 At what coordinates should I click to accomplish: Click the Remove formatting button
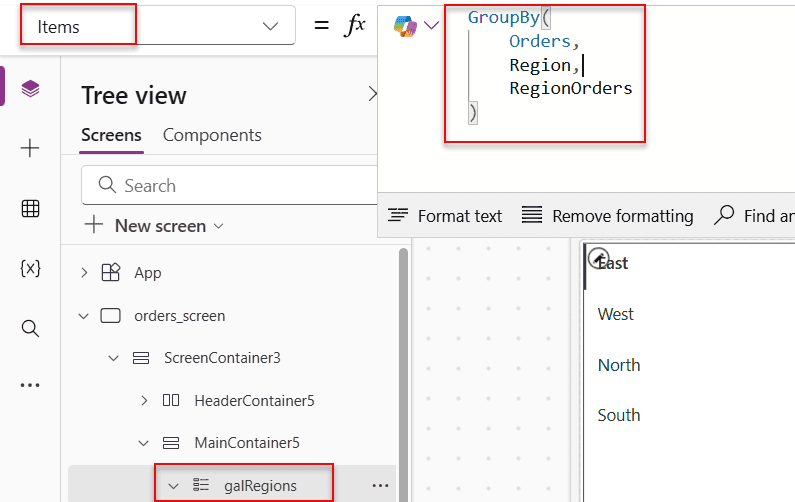pyautogui.click(x=607, y=216)
